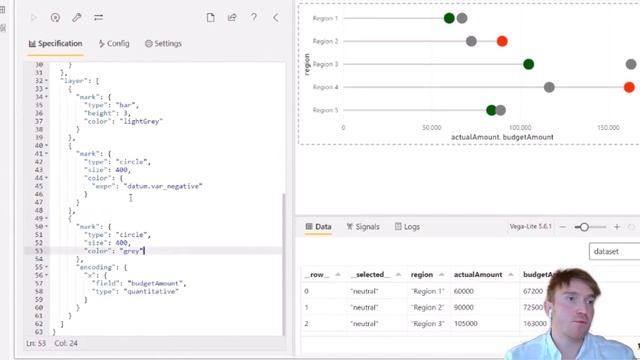Open the field mapping swap-arrows icon
The image size is (640, 360).
98,18
